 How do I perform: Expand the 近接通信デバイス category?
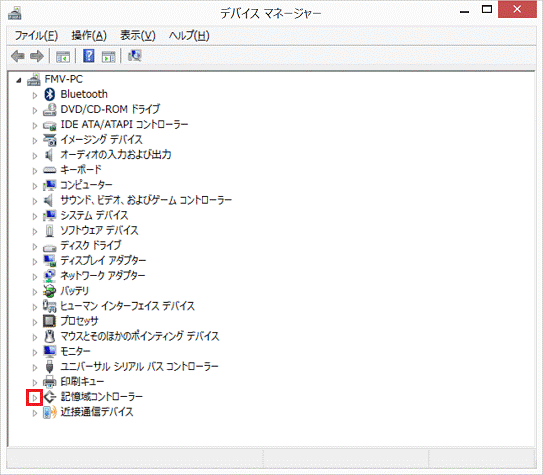pyautogui.click(x=35, y=413)
